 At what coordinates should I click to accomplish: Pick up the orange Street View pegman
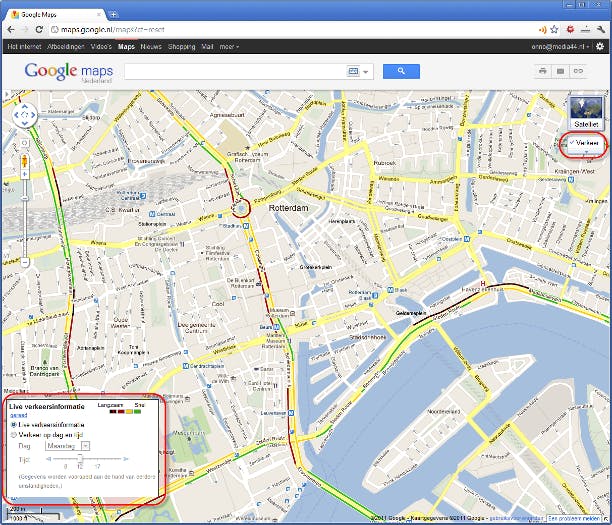coord(25,161)
